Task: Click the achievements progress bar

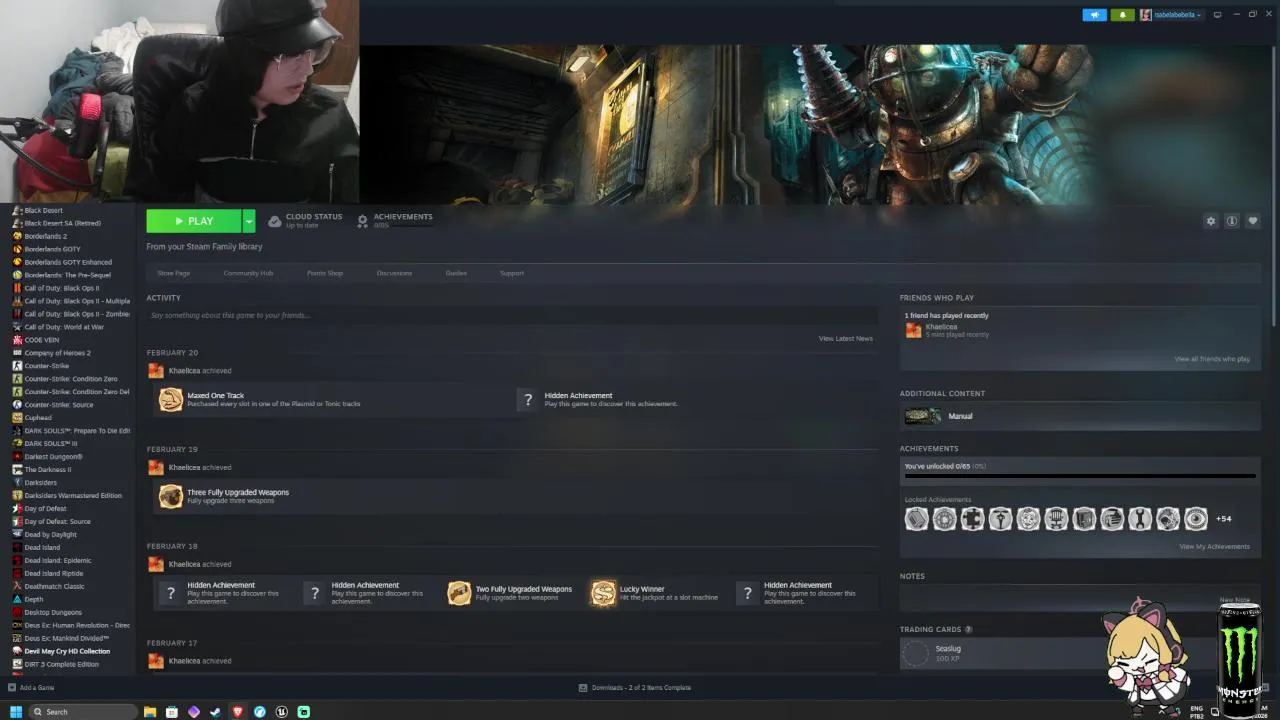Action: point(1079,477)
